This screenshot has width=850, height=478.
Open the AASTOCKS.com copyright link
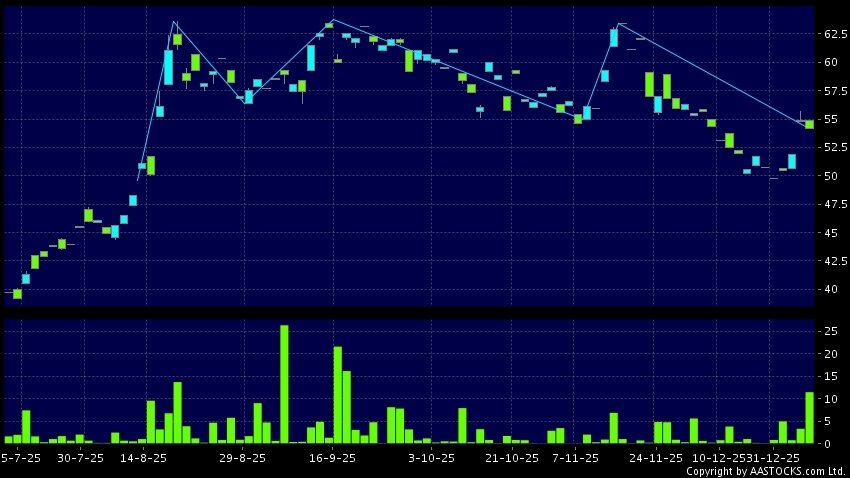pyautogui.click(x=770, y=471)
